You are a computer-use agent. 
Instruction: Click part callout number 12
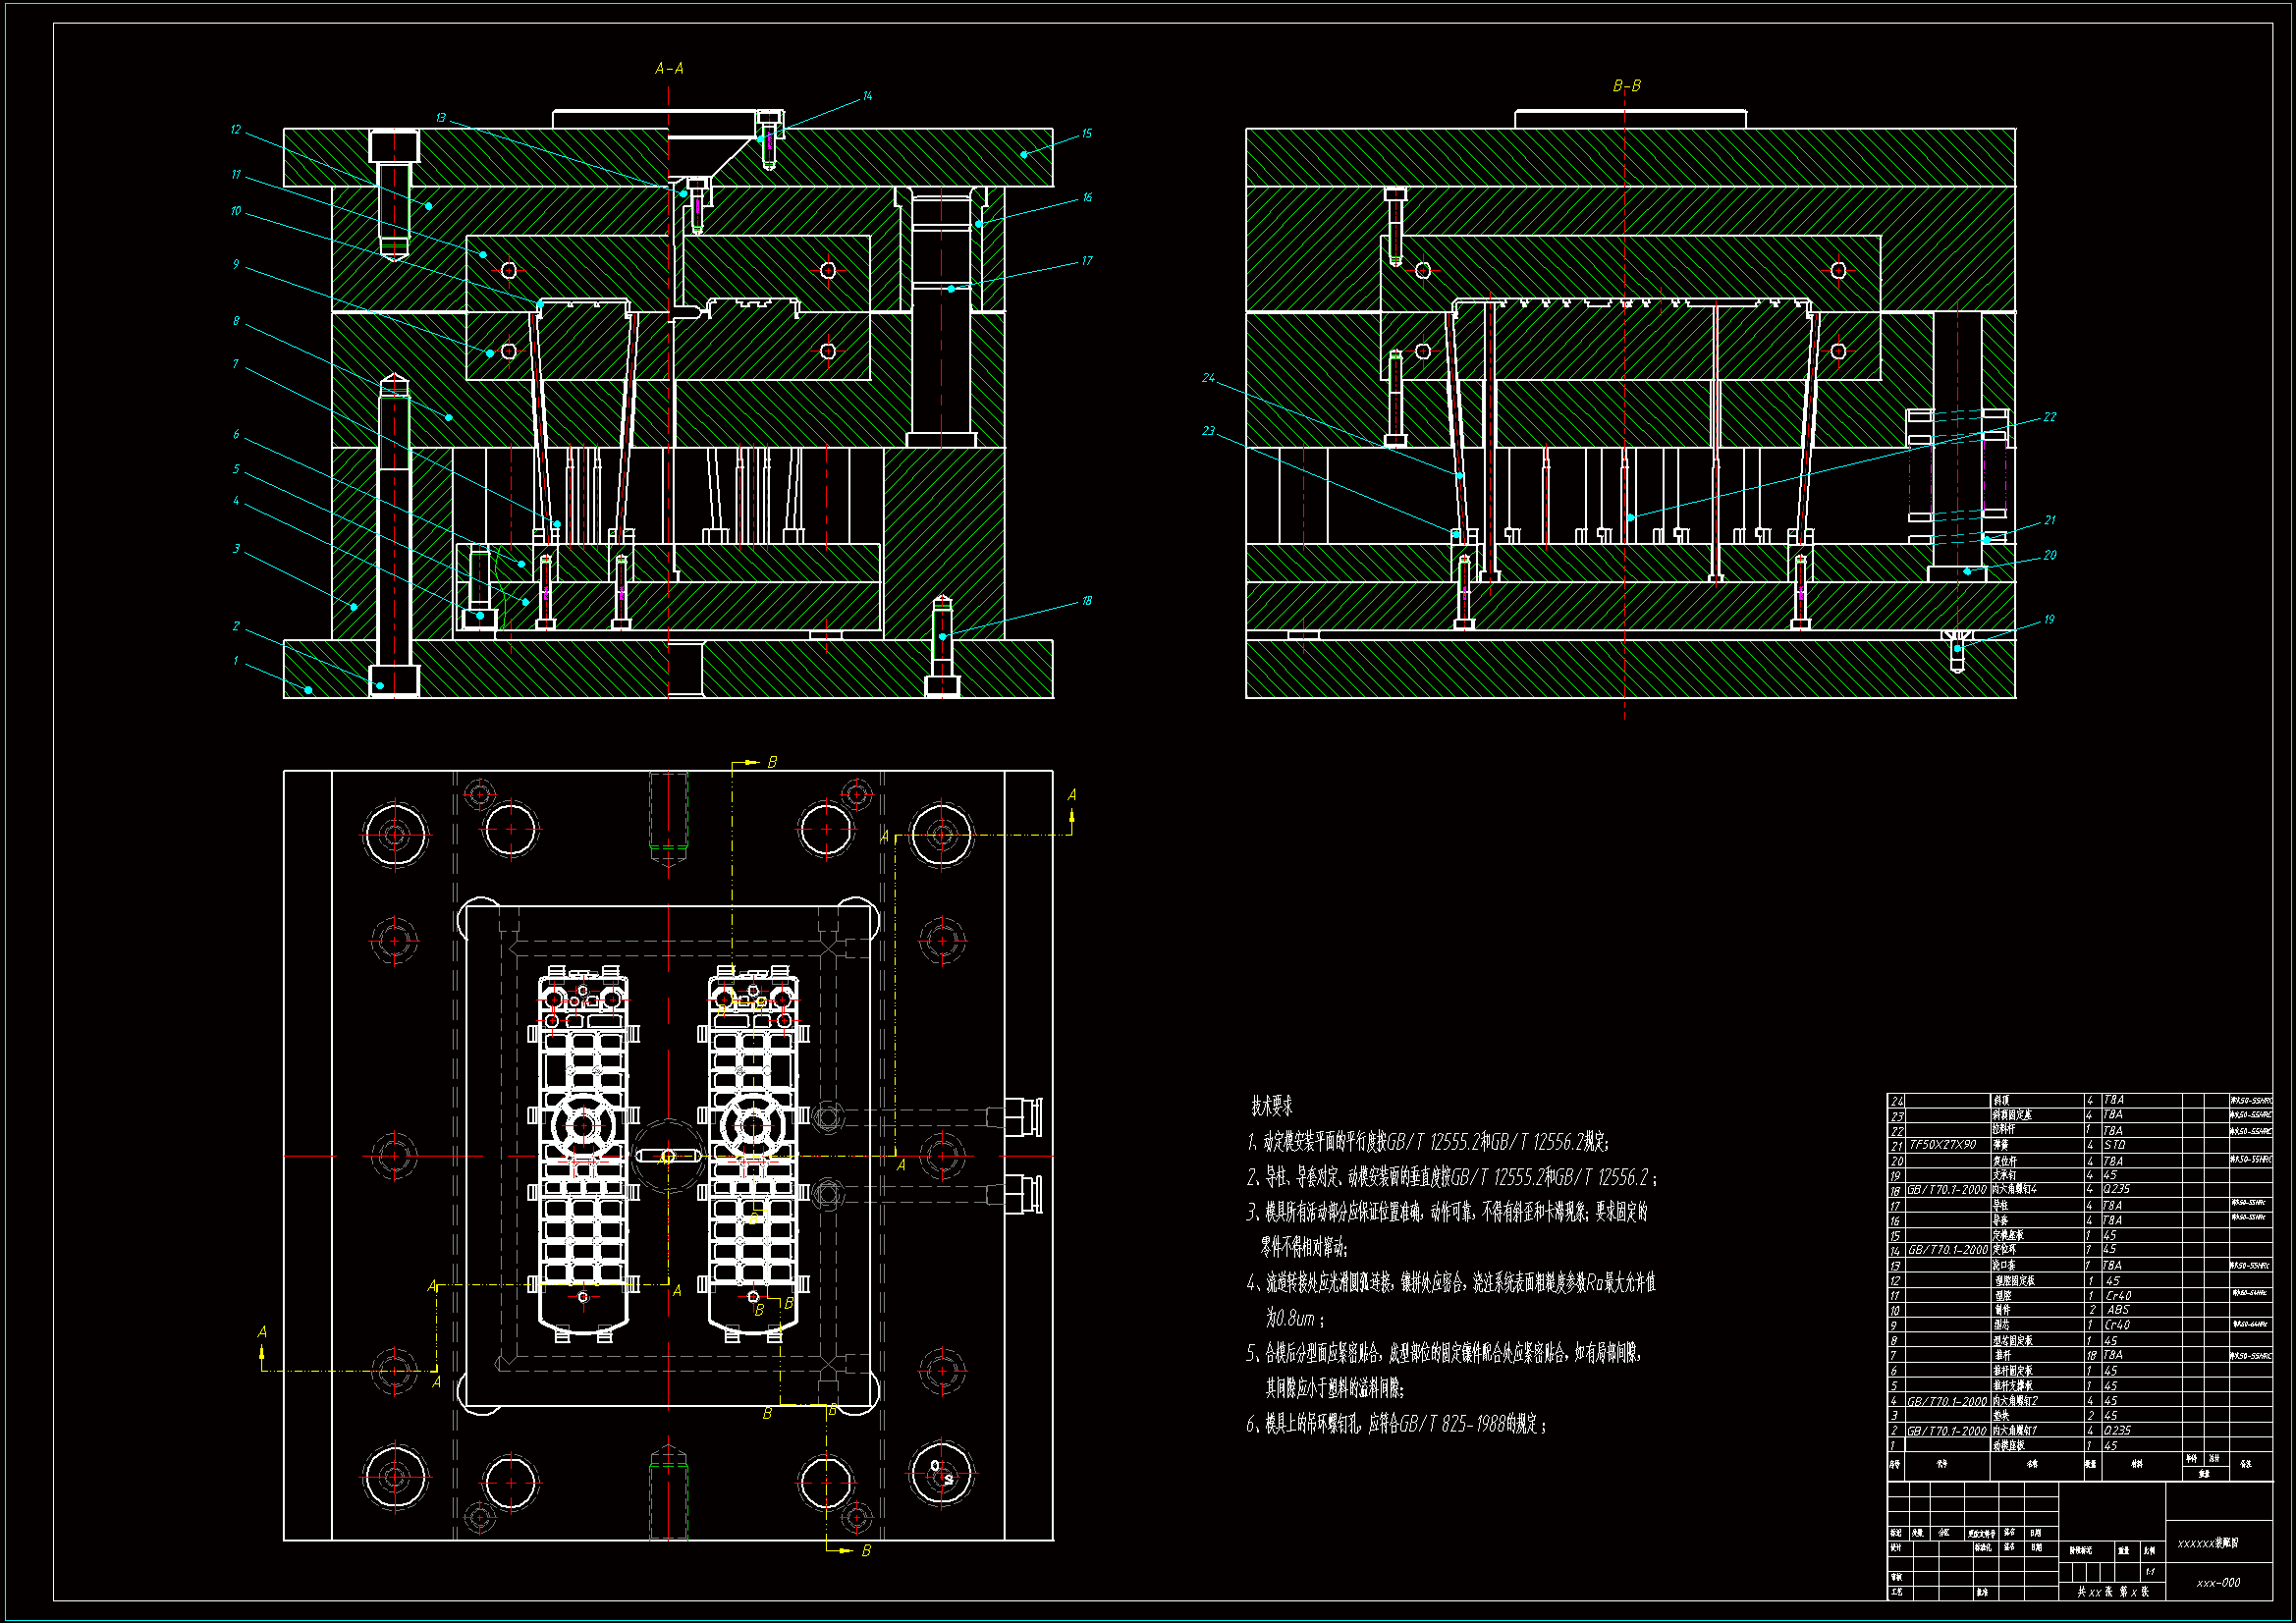[236, 130]
